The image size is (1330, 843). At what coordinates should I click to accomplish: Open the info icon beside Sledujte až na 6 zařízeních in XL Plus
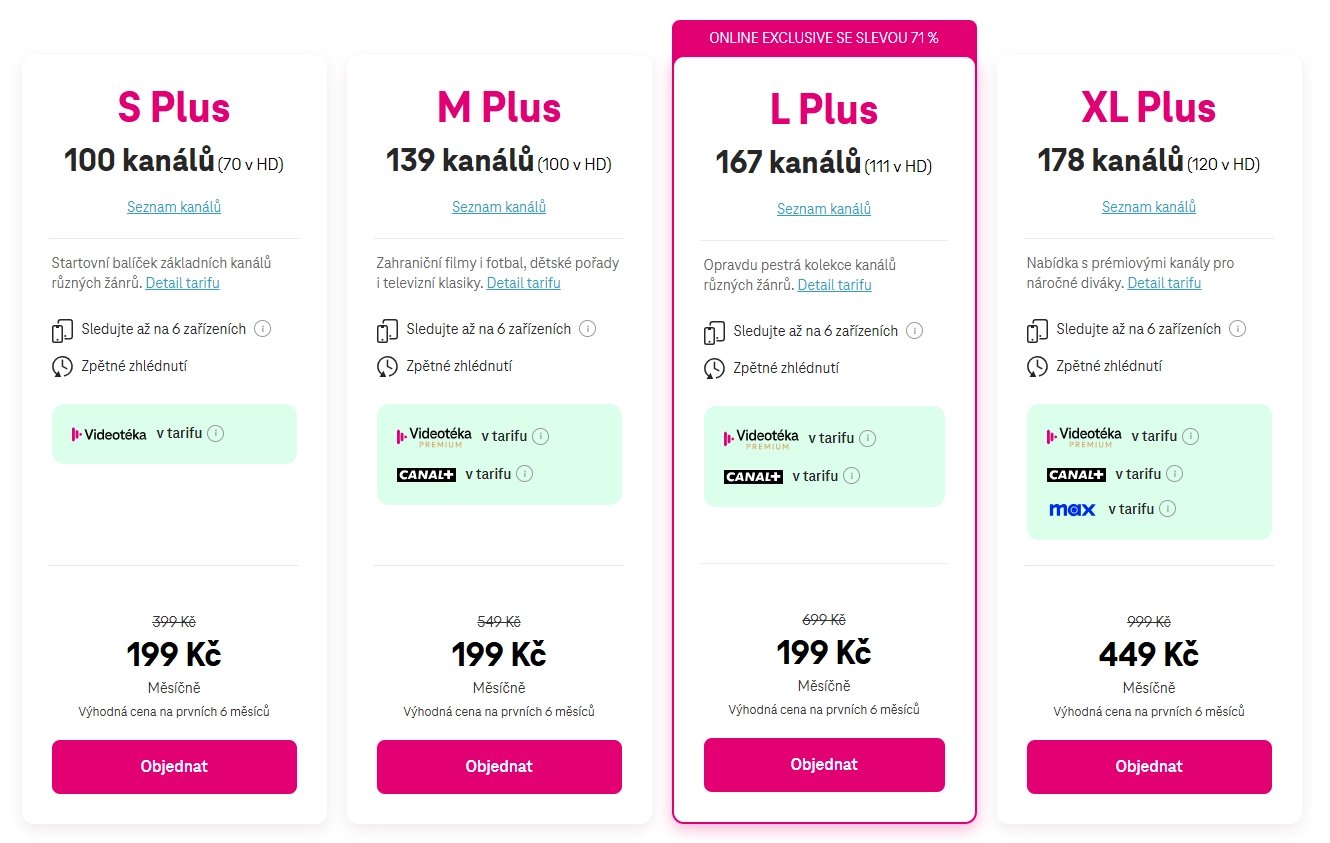[x=1238, y=328]
